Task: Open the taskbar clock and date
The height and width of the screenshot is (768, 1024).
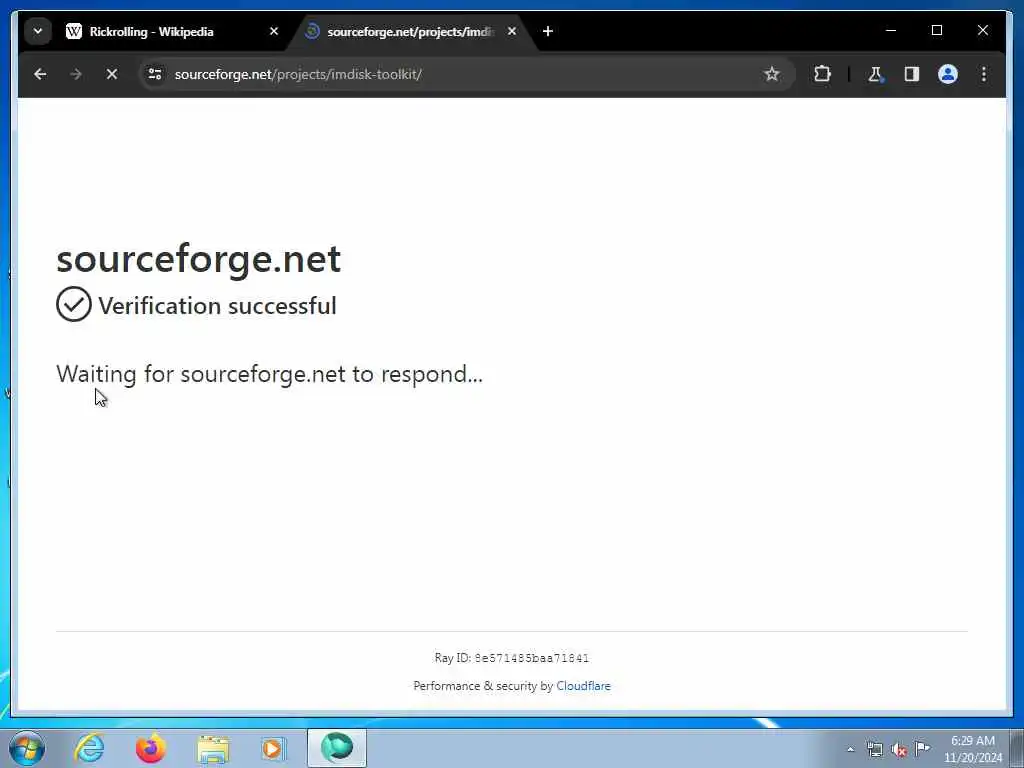Action: click(973, 749)
